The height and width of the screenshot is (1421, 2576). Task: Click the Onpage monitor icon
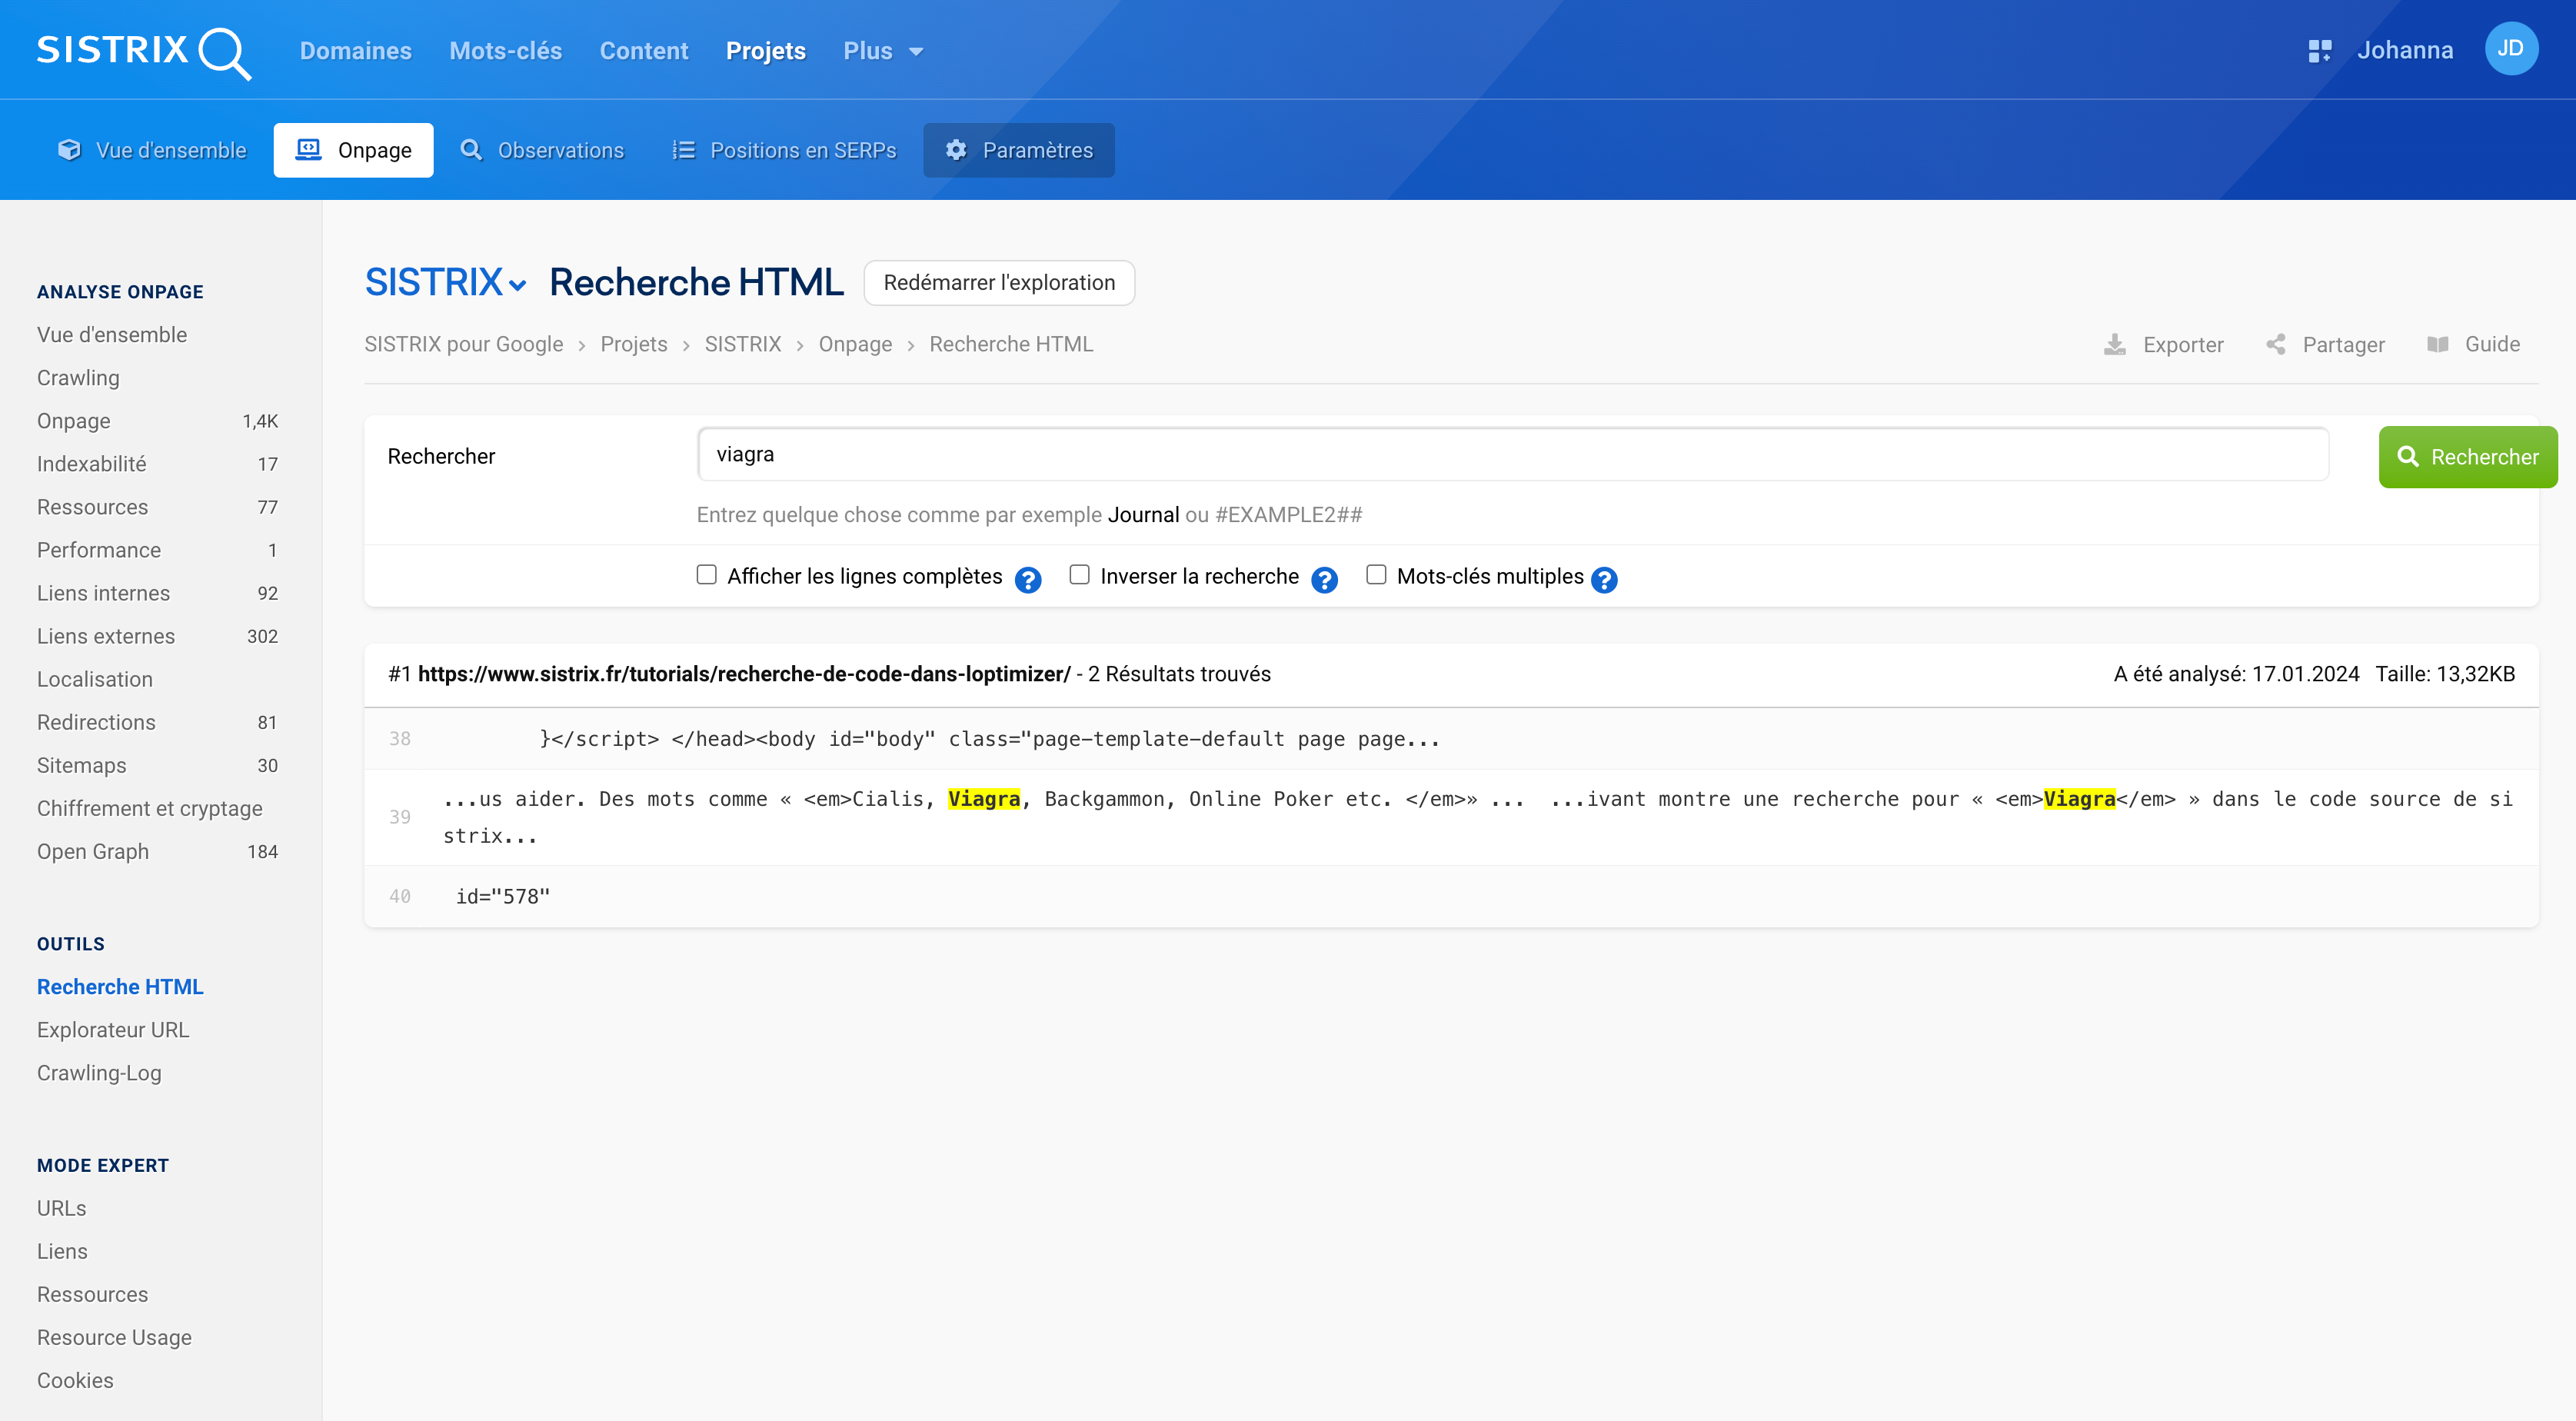[309, 150]
